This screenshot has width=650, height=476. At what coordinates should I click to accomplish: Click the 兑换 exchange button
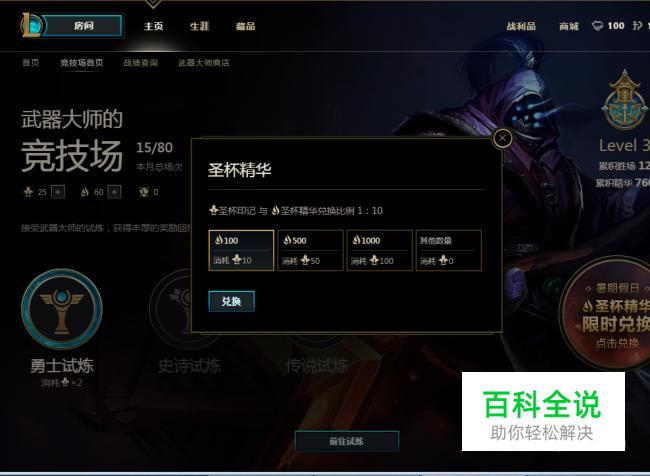(x=231, y=301)
